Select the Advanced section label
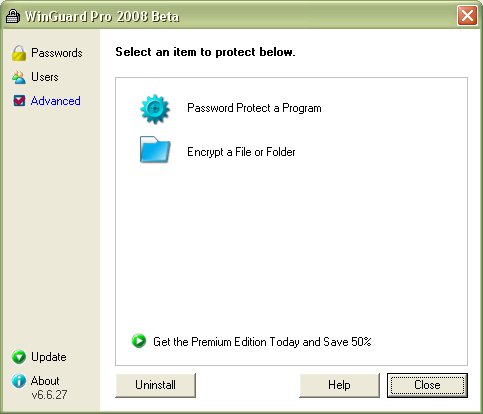Screen dimensions: 483x414 pos(56,101)
